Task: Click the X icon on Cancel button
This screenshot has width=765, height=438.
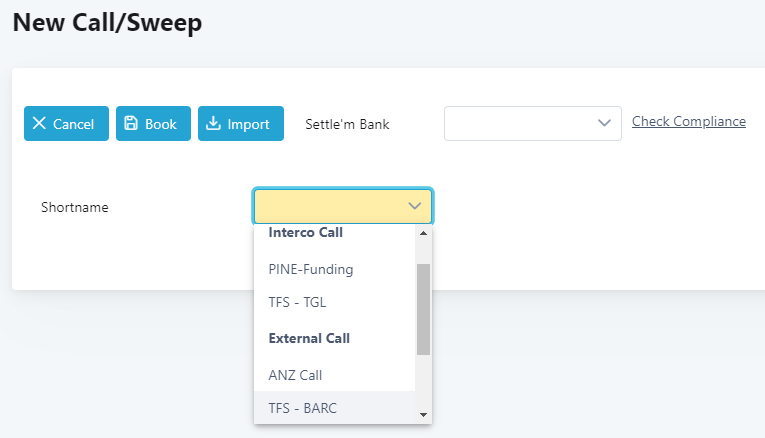Action: pos(39,124)
